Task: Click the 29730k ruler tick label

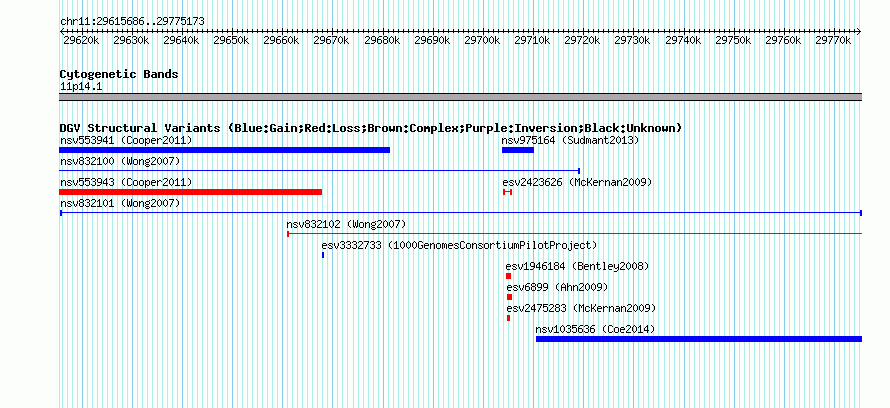Action: [632, 40]
